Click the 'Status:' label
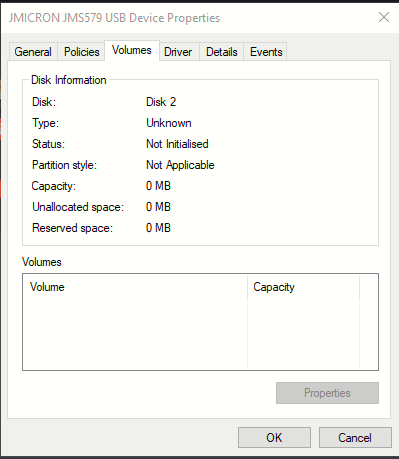Image resolution: width=399 pixels, height=459 pixels. 48,144
